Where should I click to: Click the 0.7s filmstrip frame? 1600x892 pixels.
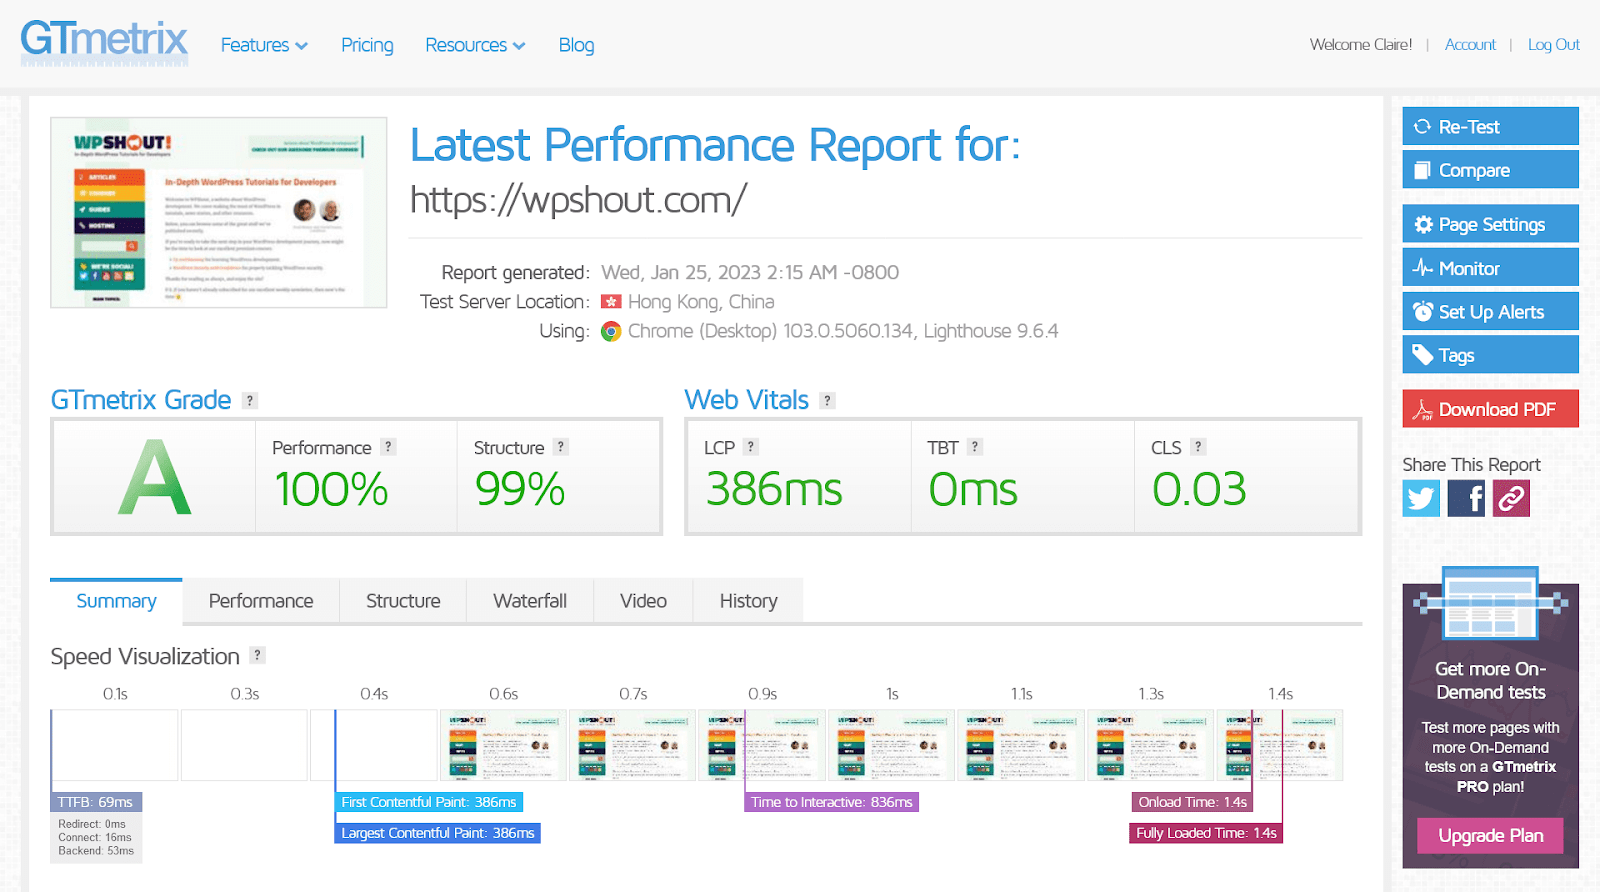click(x=632, y=745)
